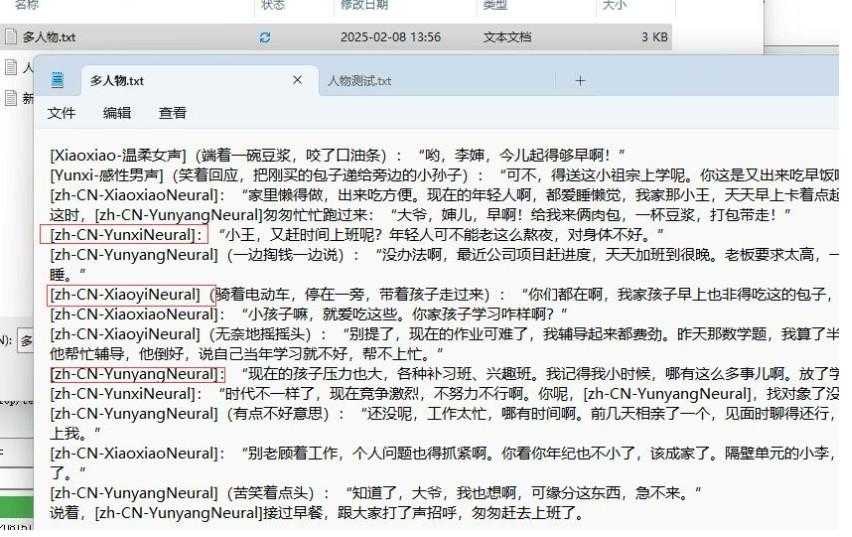This screenshot has height=537, width=852.
Task: Click the Notepad app icon in title bar
Action: pyautogui.click(x=58, y=80)
